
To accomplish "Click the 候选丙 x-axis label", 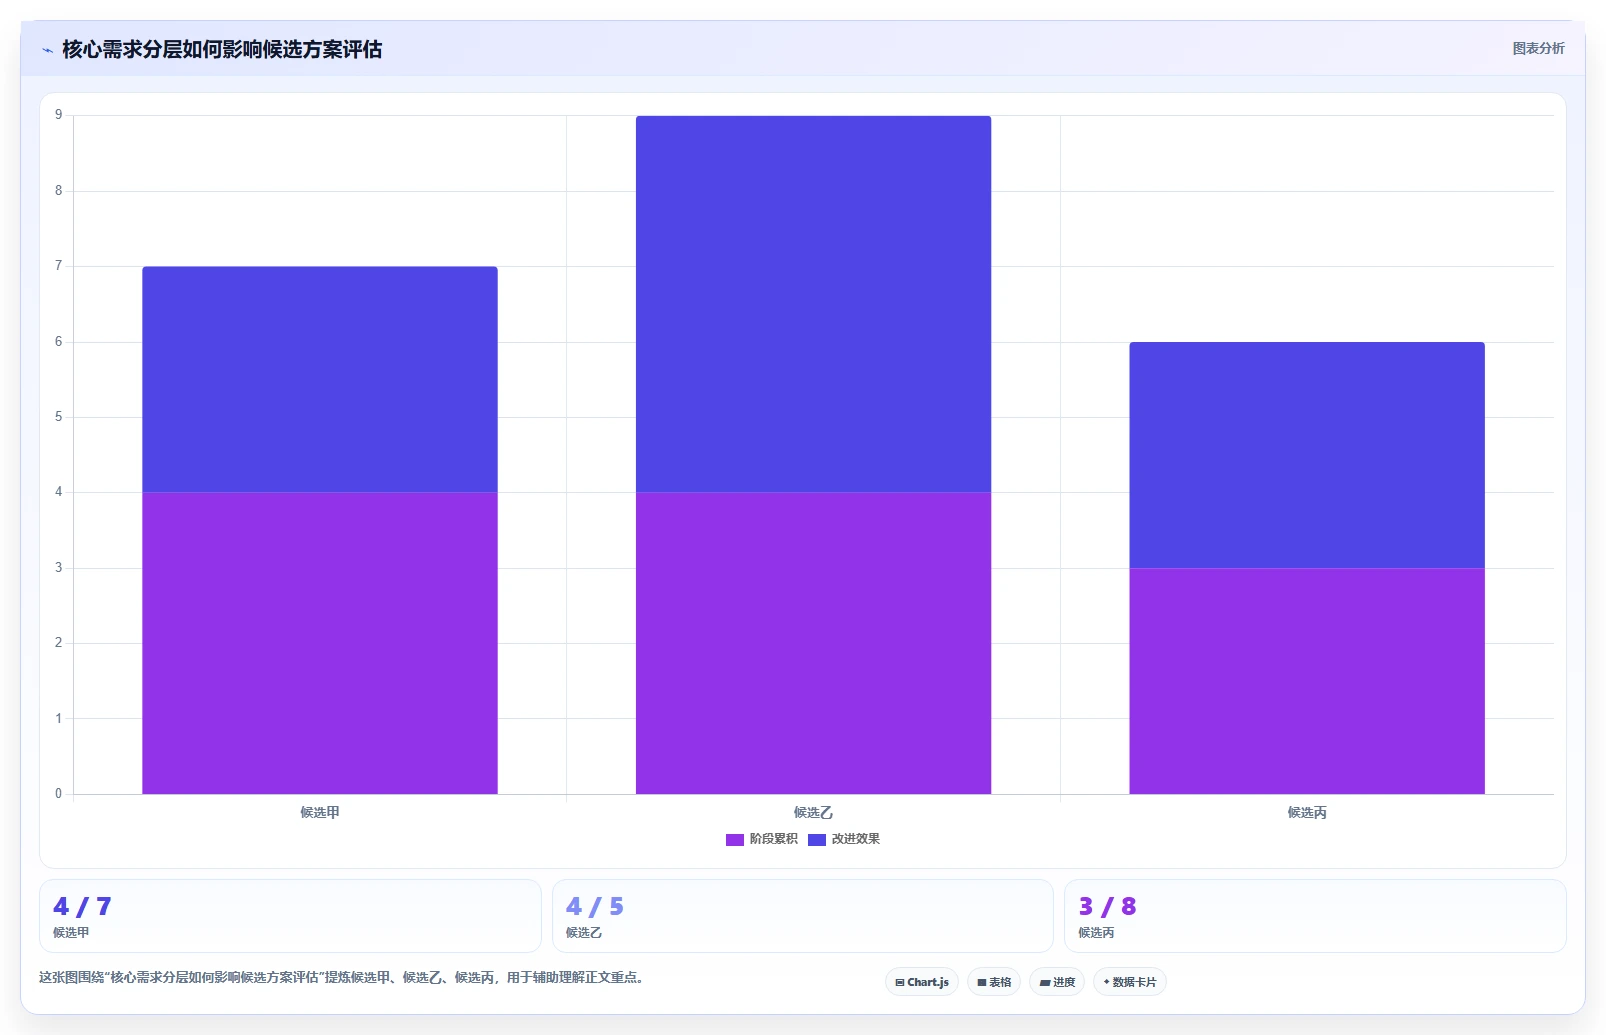I will coord(1307,813).
